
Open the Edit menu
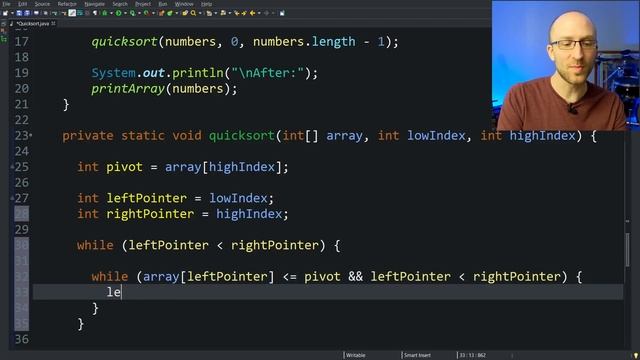coord(22,4)
